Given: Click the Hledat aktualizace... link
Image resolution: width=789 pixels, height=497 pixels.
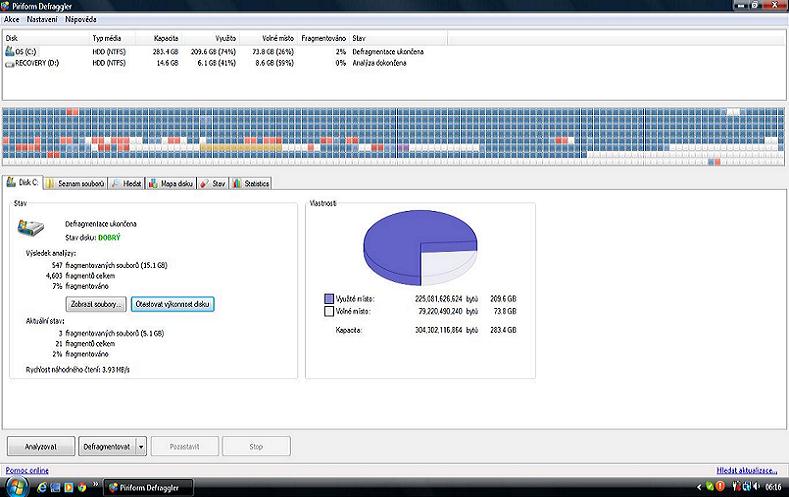Looking at the screenshot, I should pyautogui.click(x=747, y=470).
